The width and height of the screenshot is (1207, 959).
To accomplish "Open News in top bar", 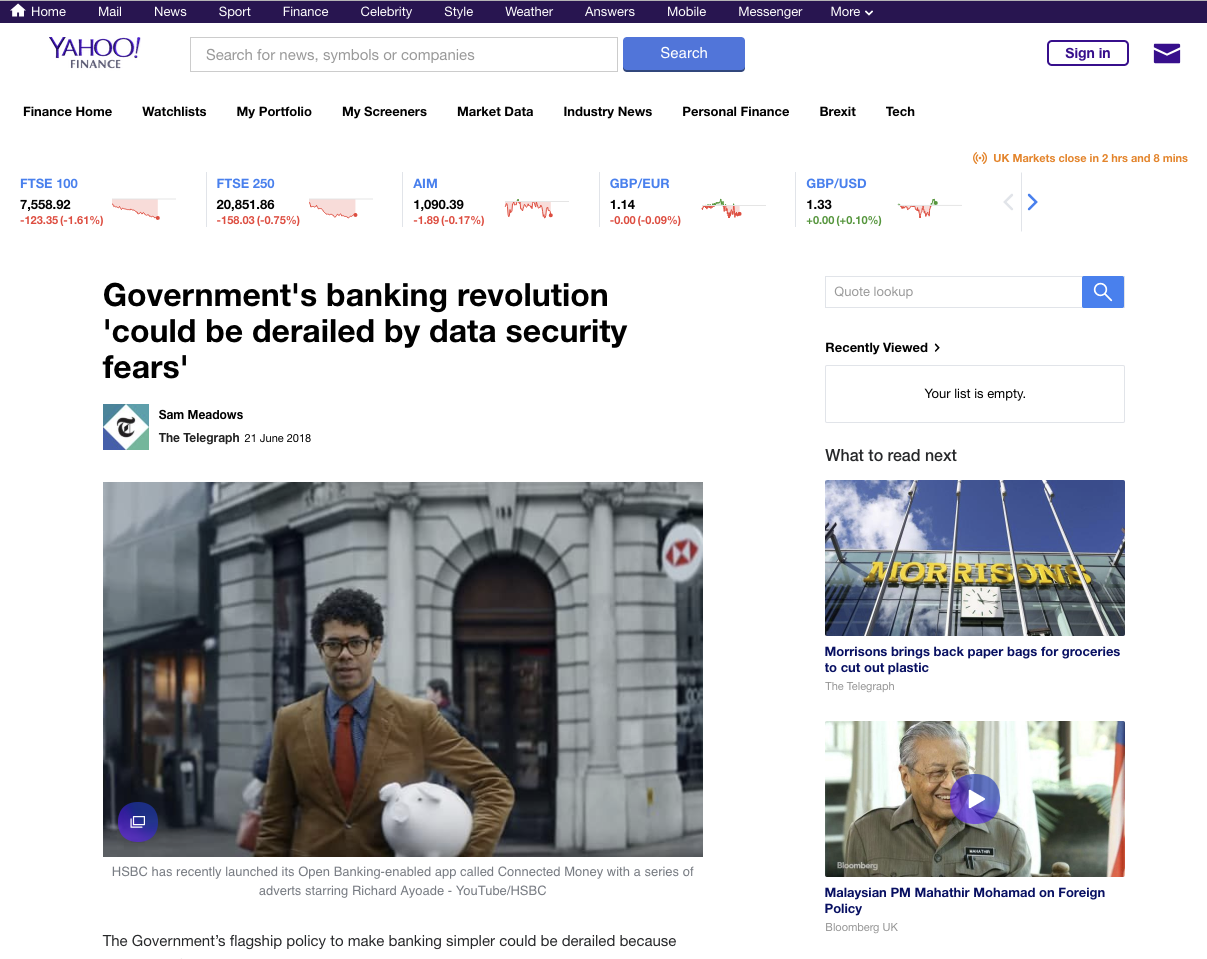I will (x=170, y=12).
